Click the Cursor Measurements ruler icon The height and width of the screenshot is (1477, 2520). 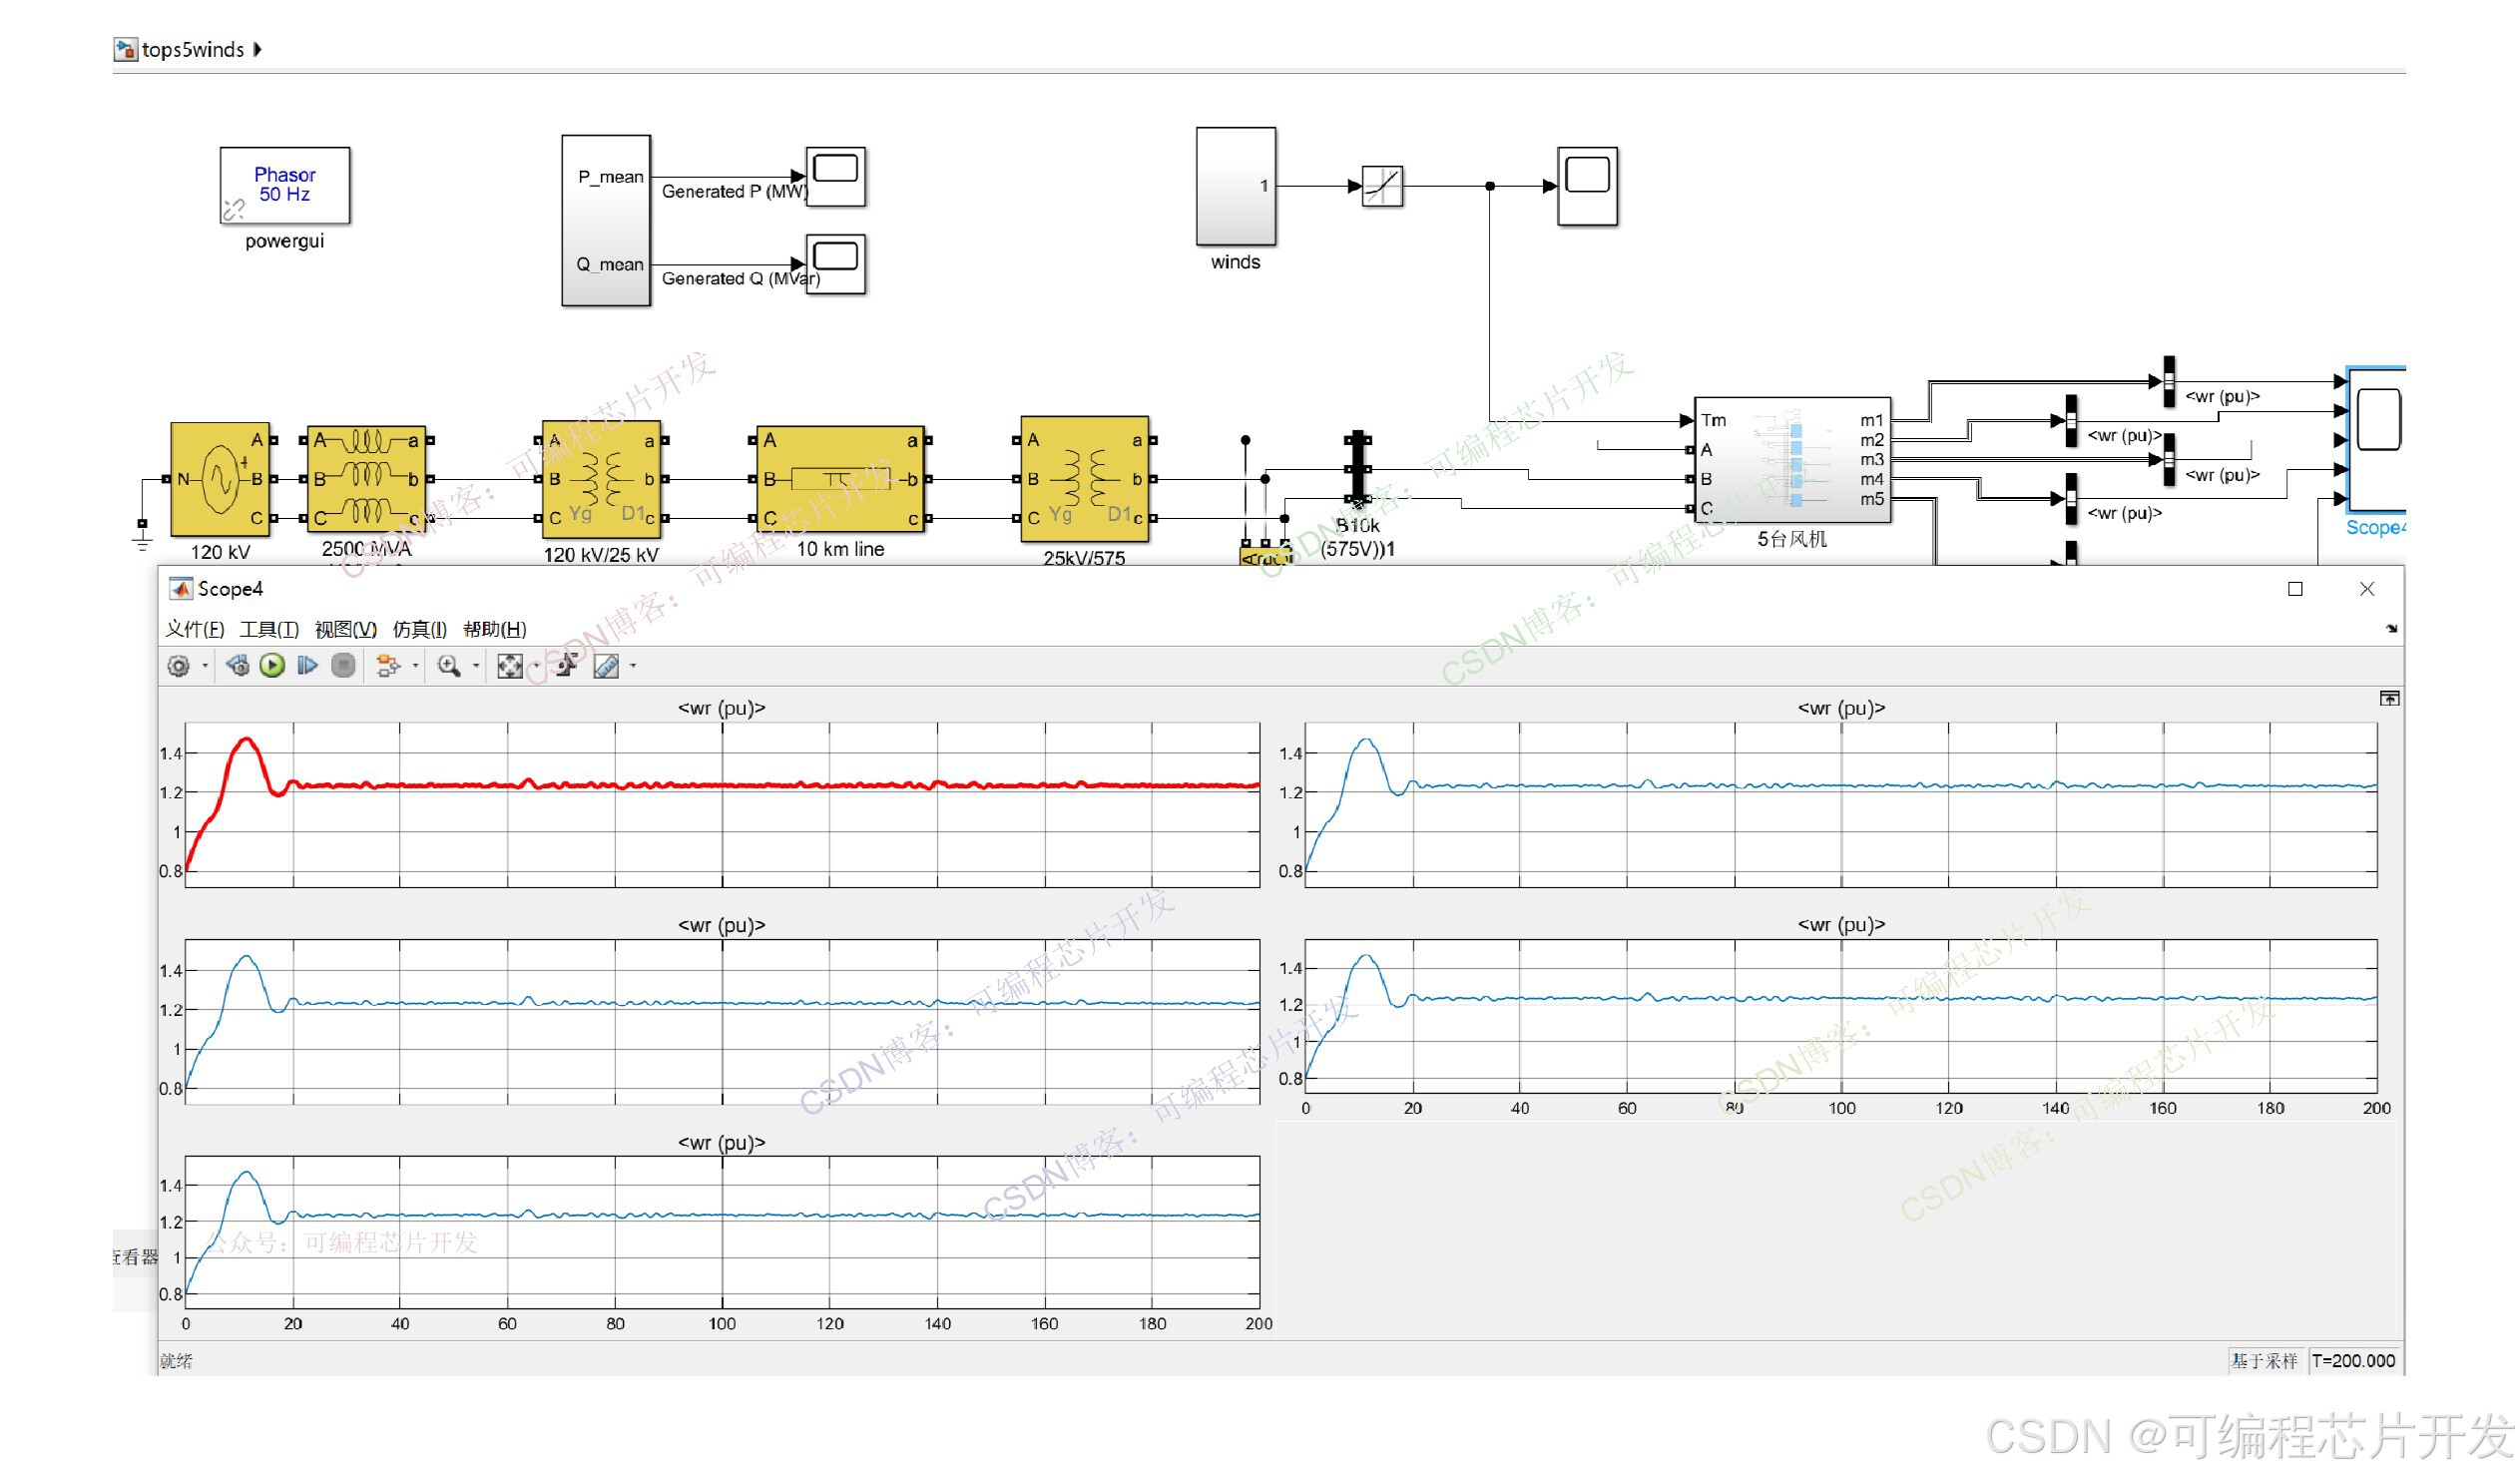606,666
